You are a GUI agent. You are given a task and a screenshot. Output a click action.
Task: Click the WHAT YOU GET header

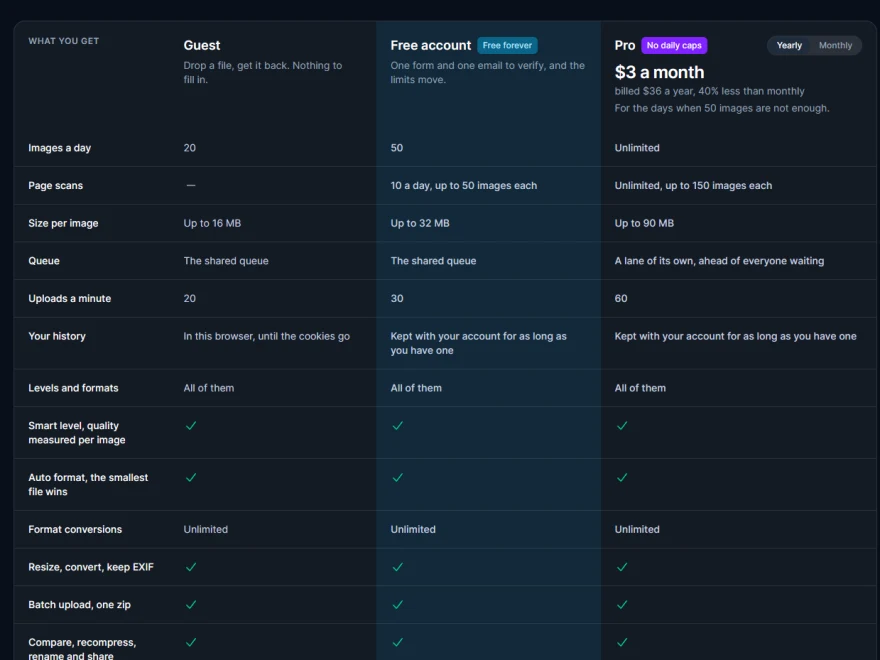63,41
